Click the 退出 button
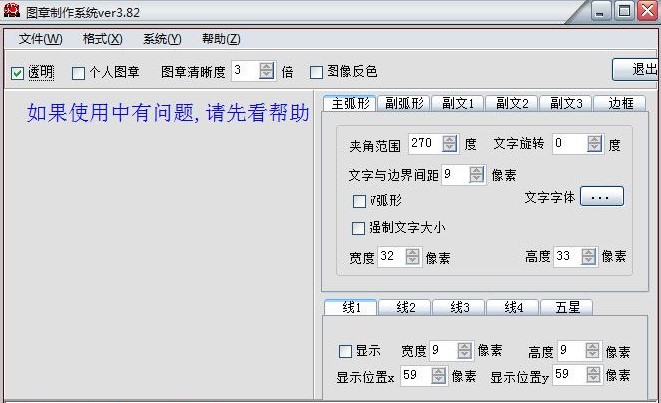This screenshot has height=403, width=661. coord(636,69)
